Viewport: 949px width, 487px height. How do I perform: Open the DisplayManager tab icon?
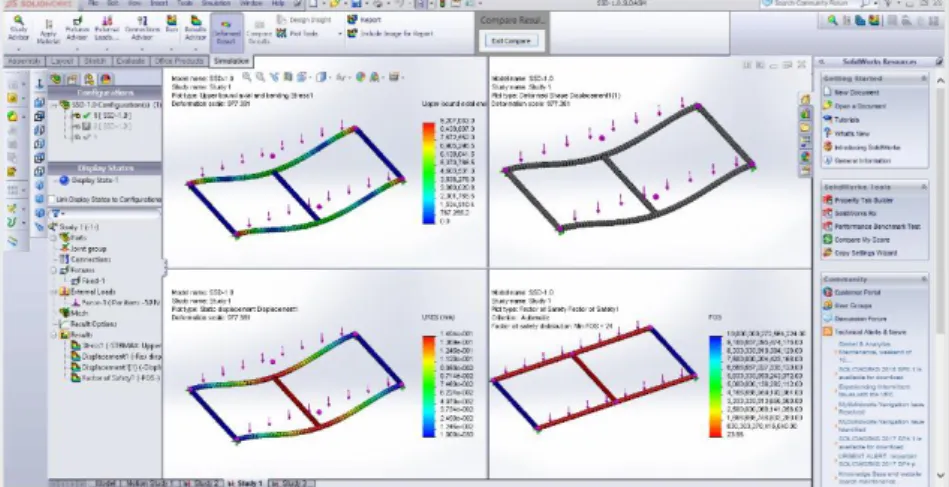click(x=105, y=79)
